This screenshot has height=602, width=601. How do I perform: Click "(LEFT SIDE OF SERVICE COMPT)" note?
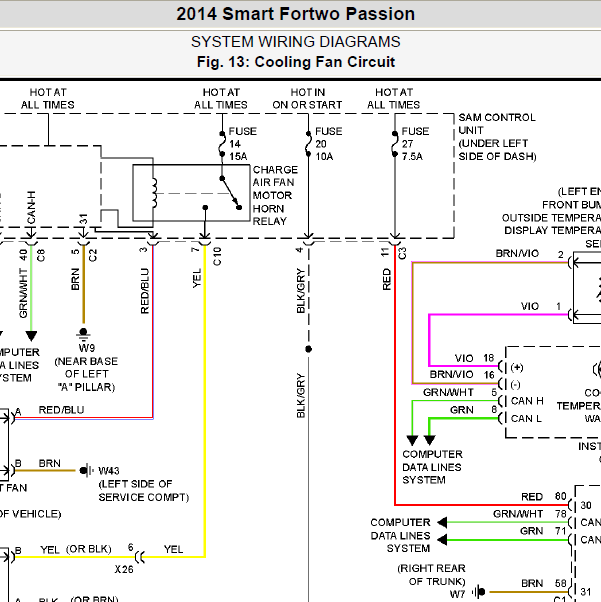click(144, 490)
